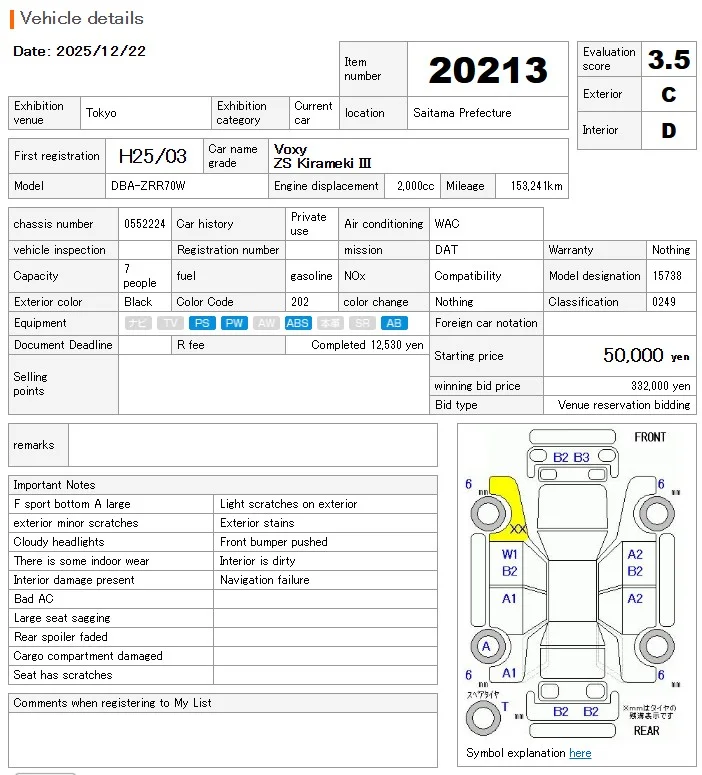Click the interior grade D
Screen dimensions: 702x775
(669, 130)
